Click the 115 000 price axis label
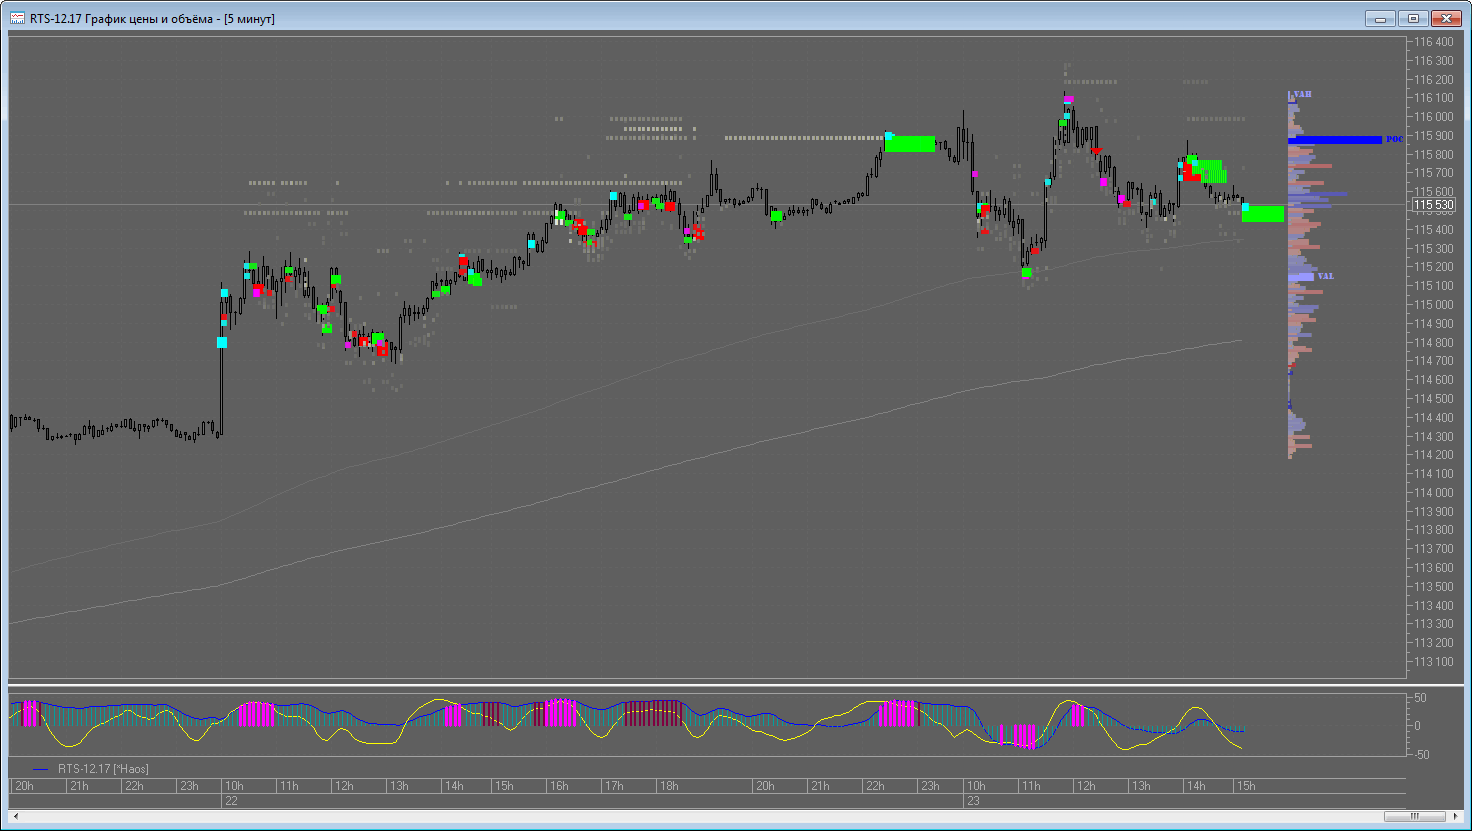This screenshot has width=1472, height=831. (1433, 305)
